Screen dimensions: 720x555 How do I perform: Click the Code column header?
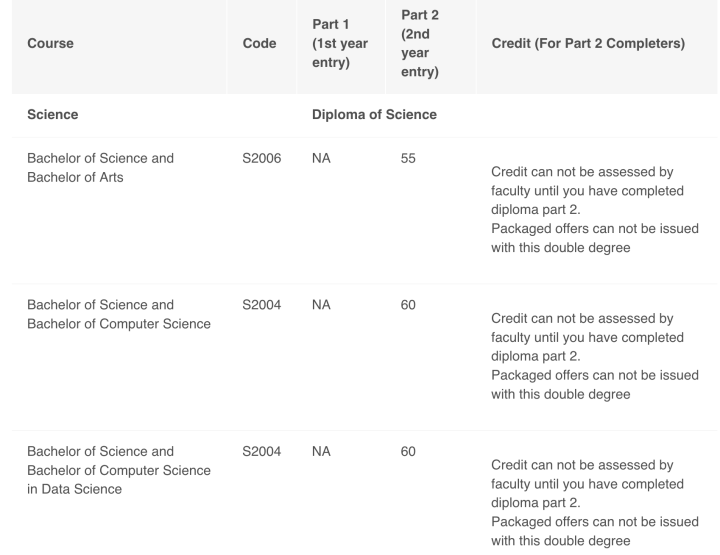(x=259, y=43)
